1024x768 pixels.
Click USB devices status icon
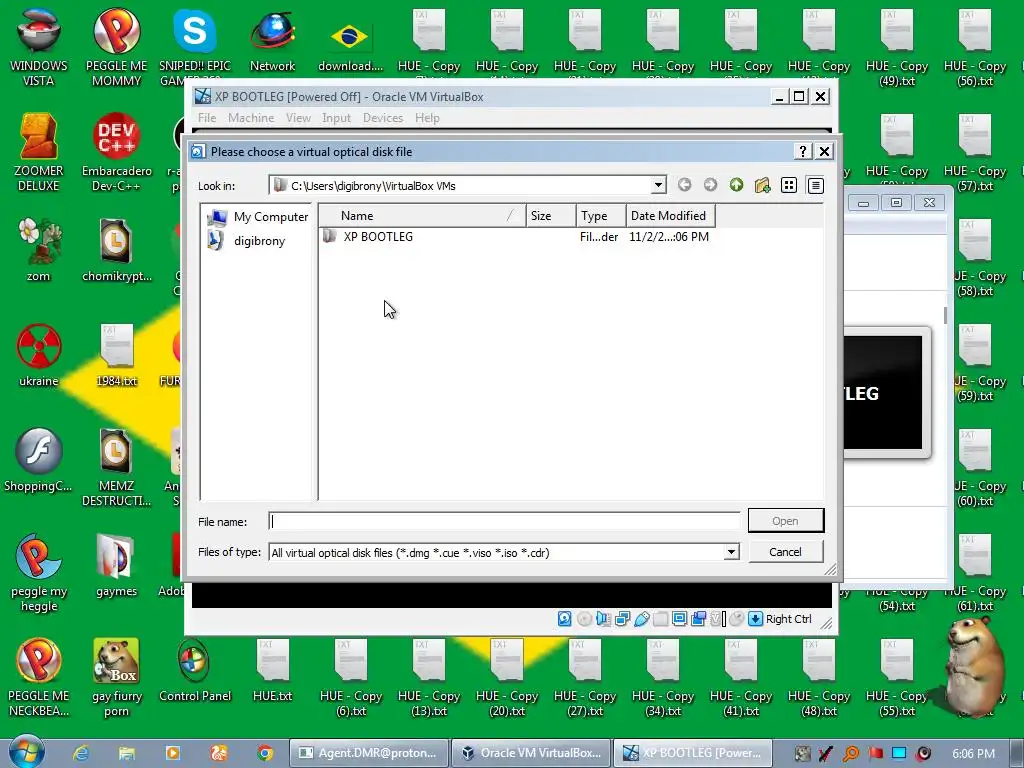coord(641,618)
